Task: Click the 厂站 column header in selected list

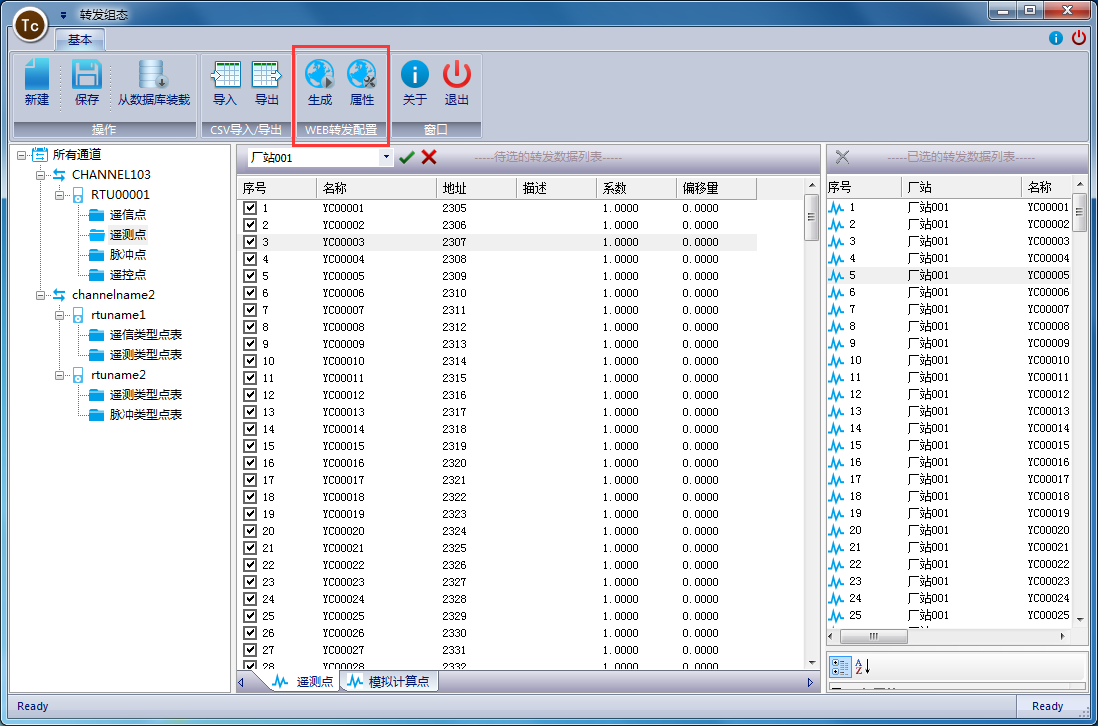Action: pyautogui.click(x=961, y=188)
